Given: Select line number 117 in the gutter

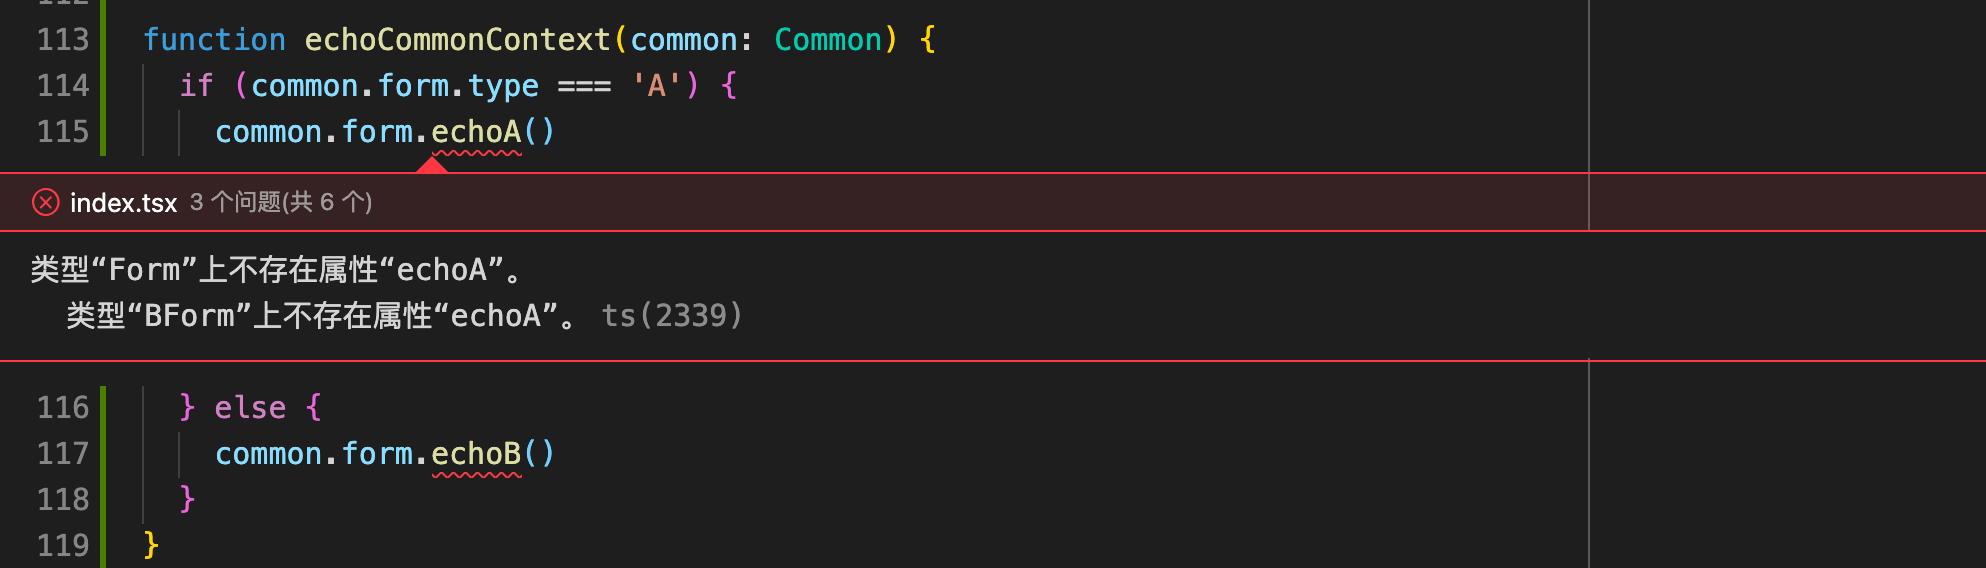Looking at the screenshot, I should click(63, 454).
